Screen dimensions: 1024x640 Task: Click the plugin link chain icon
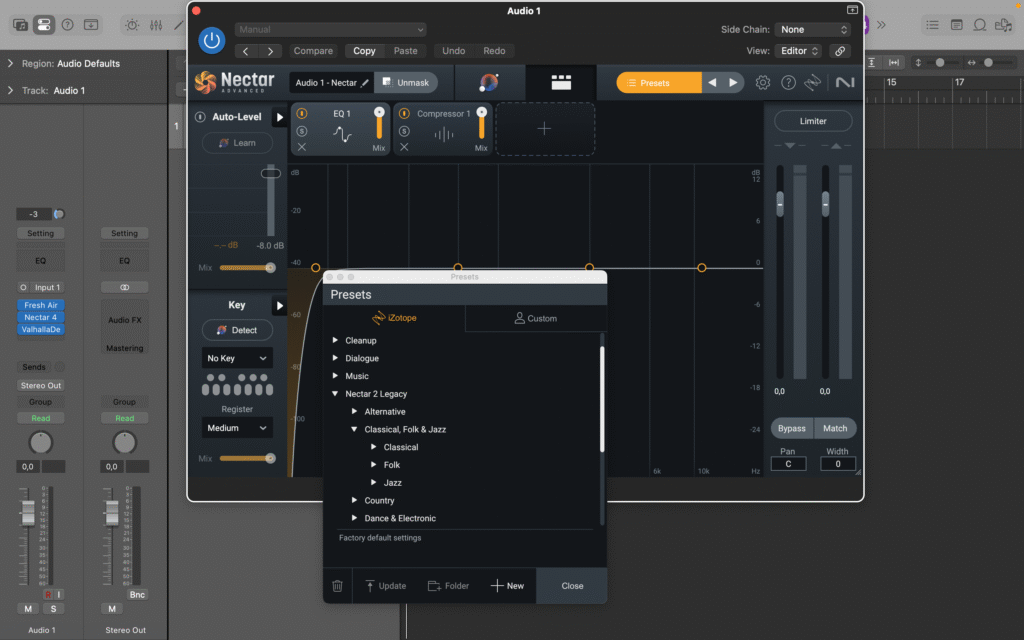[840, 51]
